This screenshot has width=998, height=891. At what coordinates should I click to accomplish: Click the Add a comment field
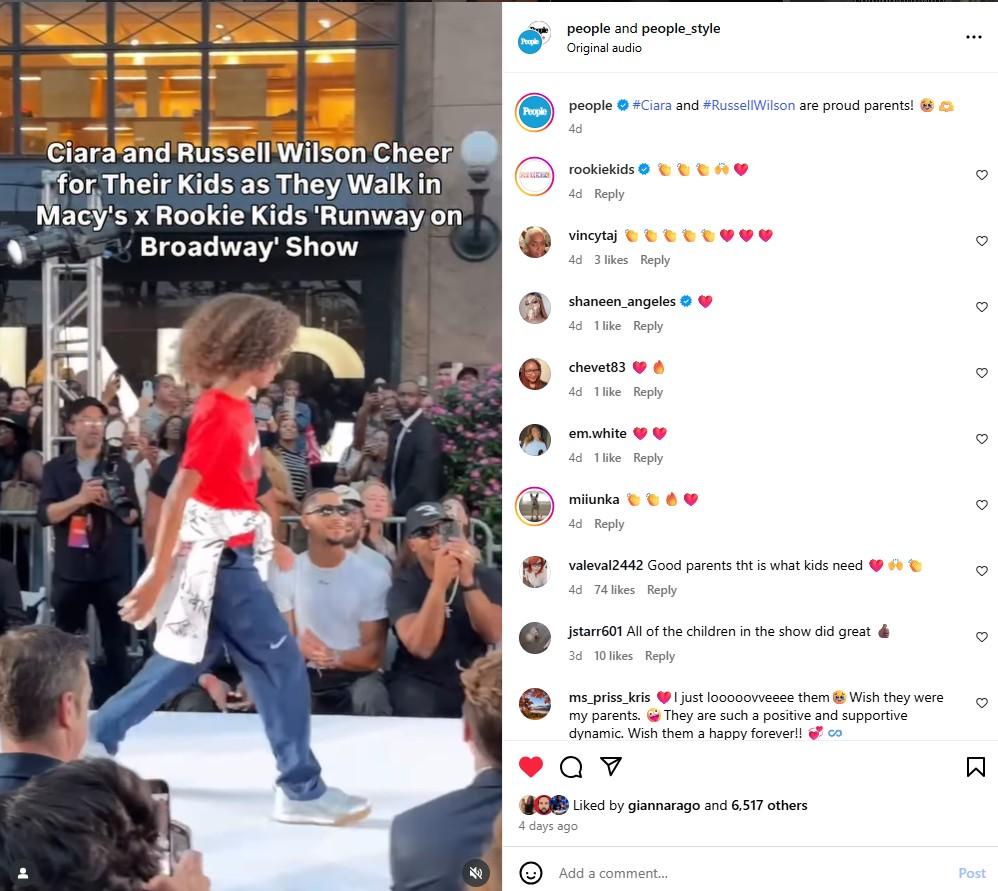point(752,873)
